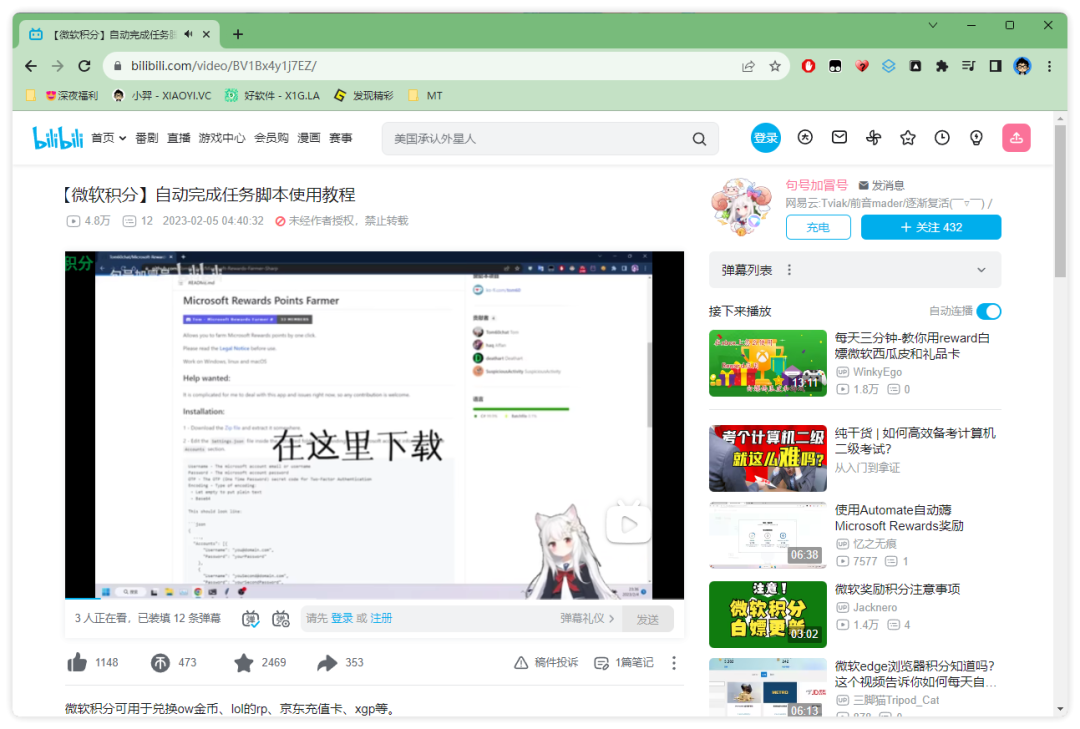
Task: Click the video player progress bar
Action: coord(374,597)
